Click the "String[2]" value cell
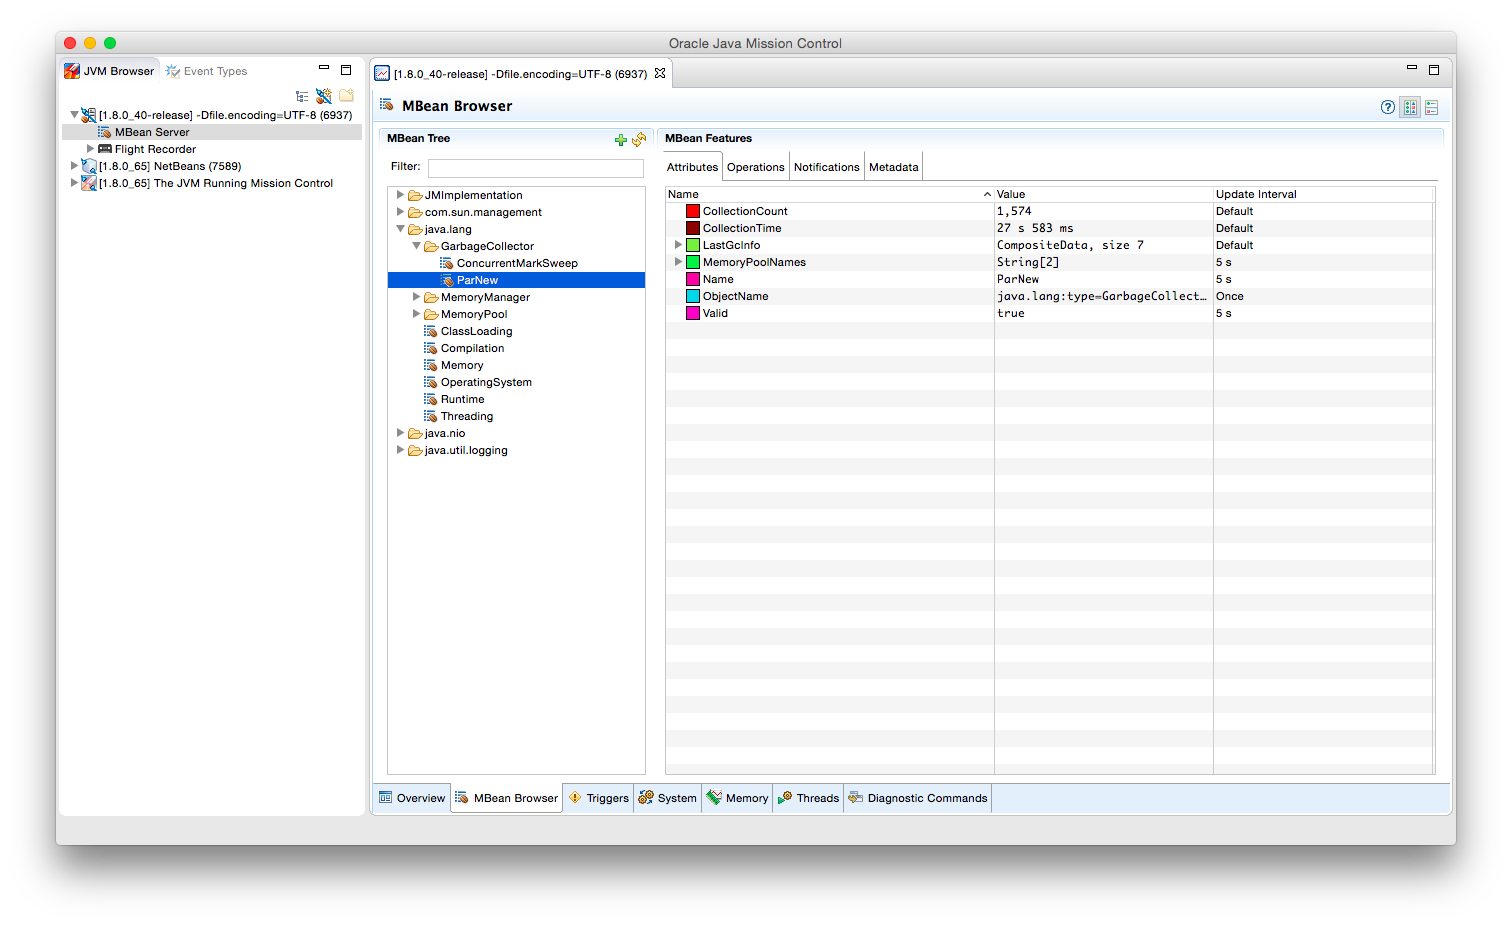 click(1104, 262)
